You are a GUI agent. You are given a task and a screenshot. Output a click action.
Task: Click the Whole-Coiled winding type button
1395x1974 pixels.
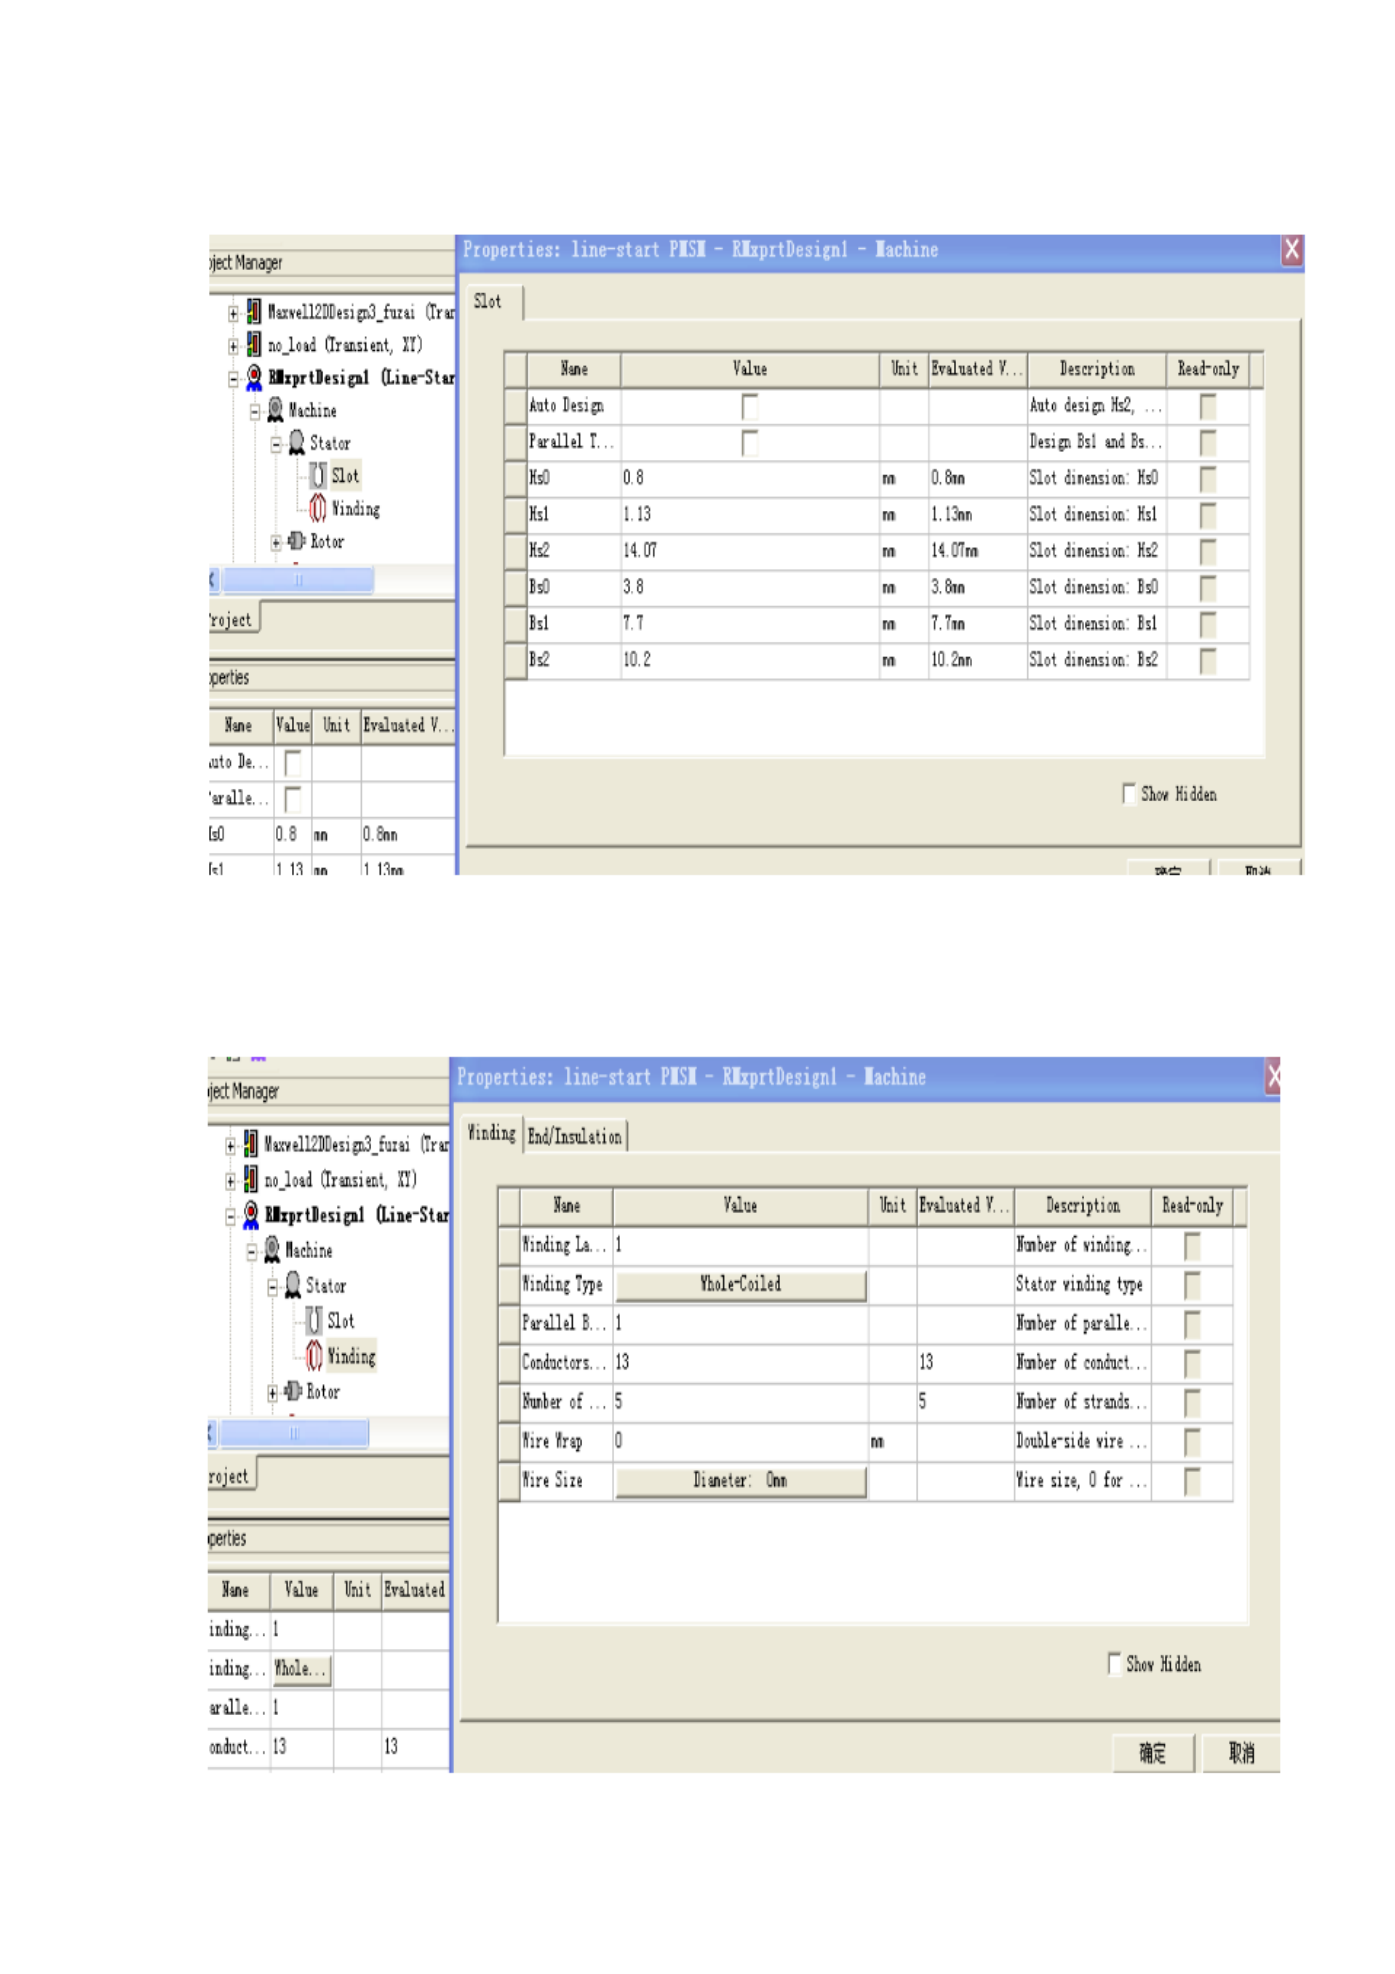[x=740, y=1284]
